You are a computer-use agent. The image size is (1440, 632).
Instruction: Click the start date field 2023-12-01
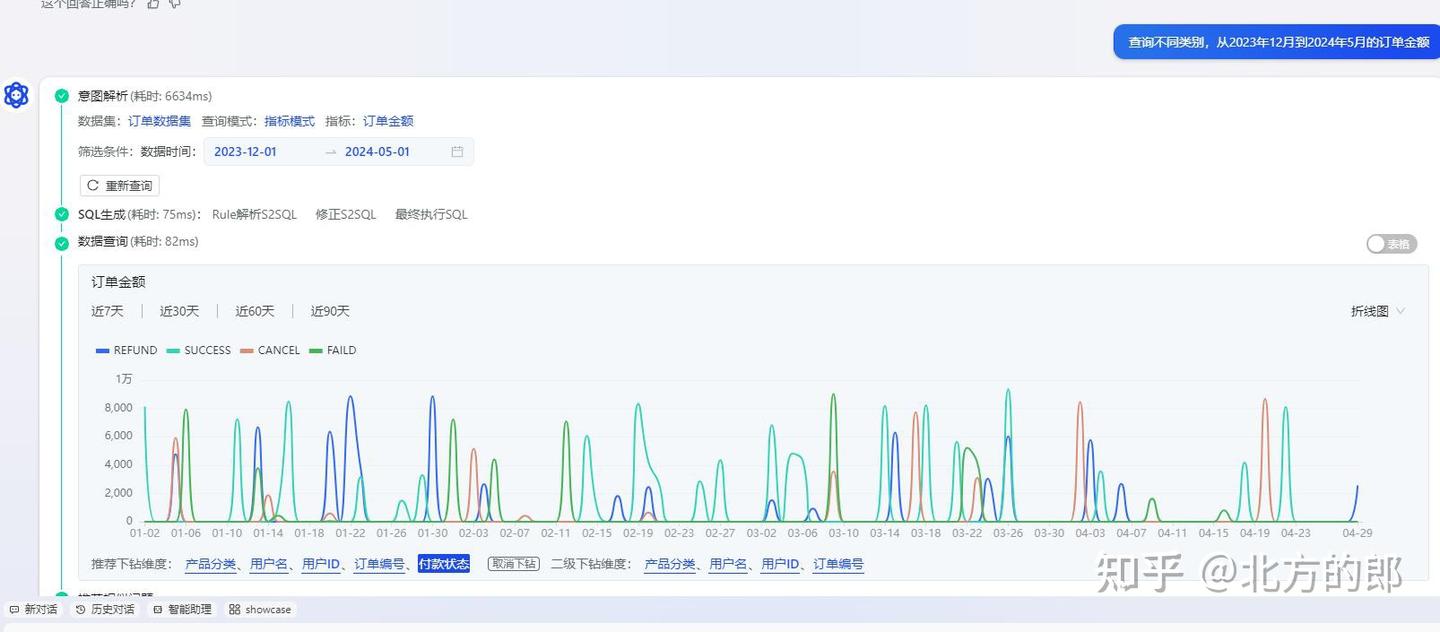pyautogui.click(x=244, y=151)
